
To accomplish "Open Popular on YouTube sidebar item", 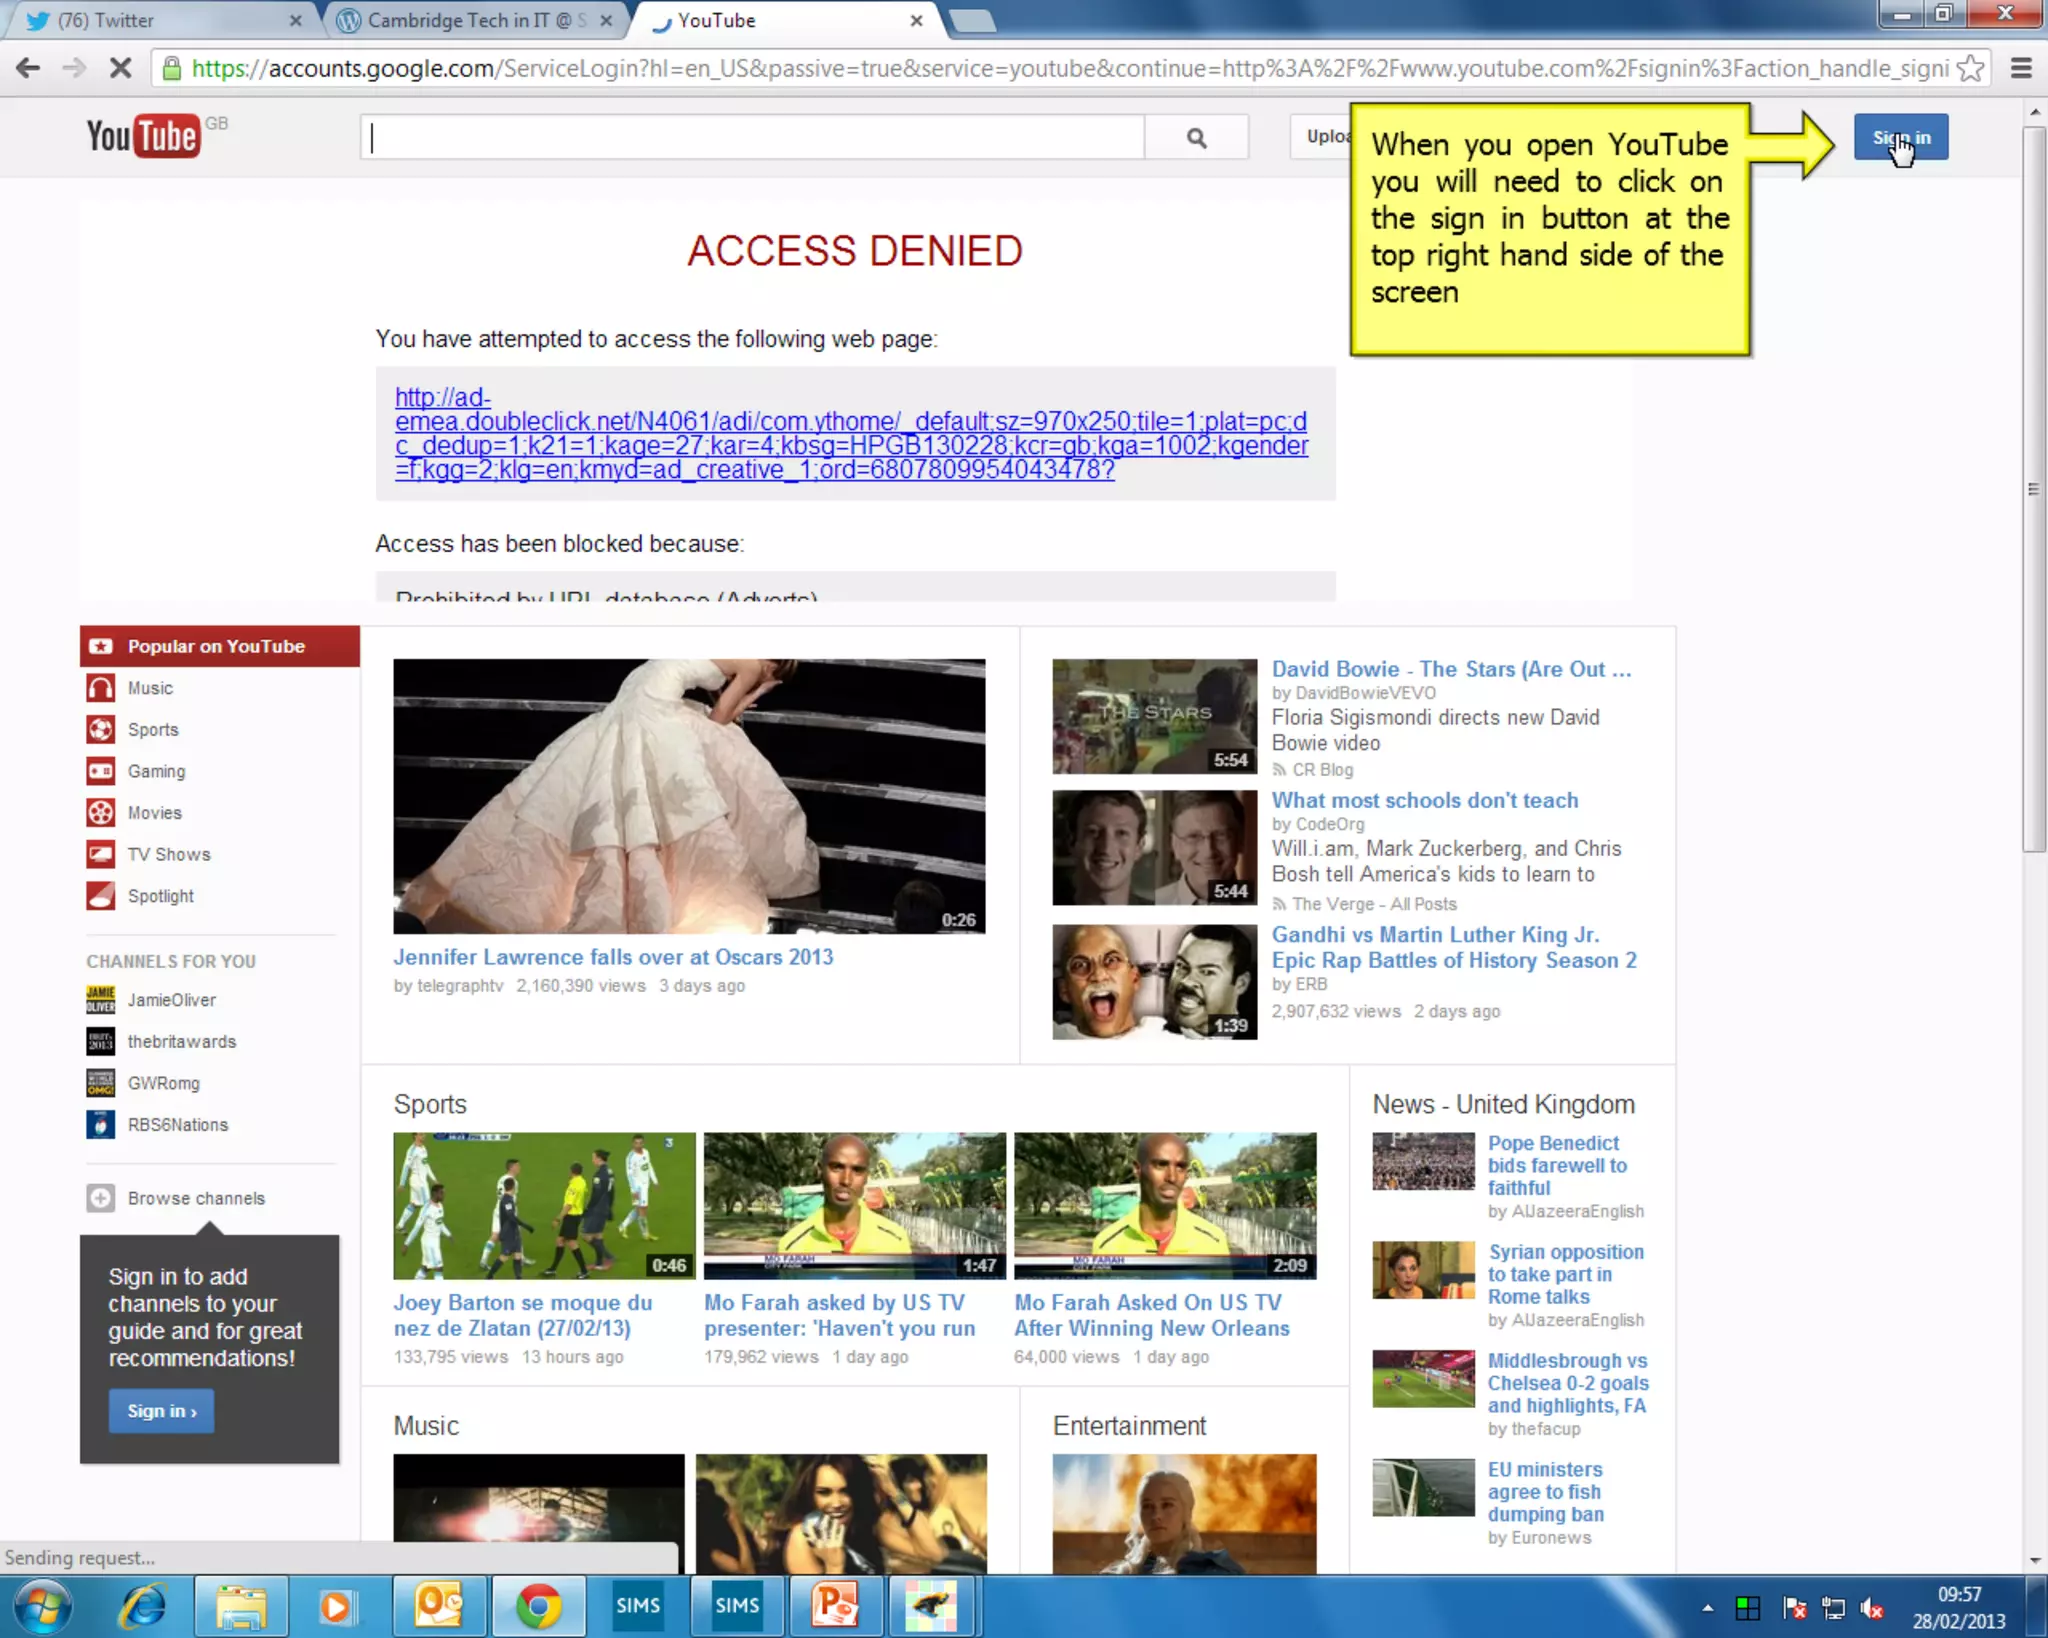I will point(218,646).
